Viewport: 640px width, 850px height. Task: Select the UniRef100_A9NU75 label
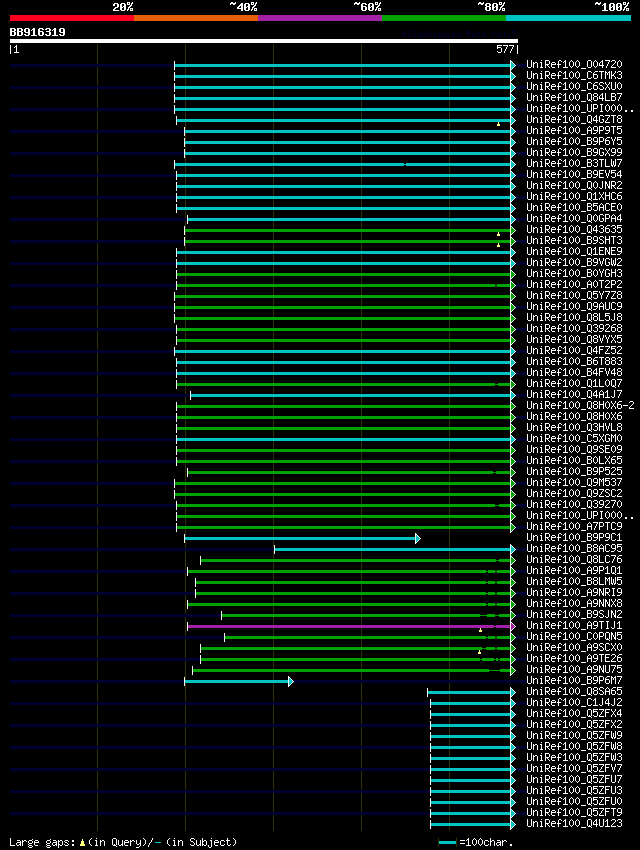[574, 669]
